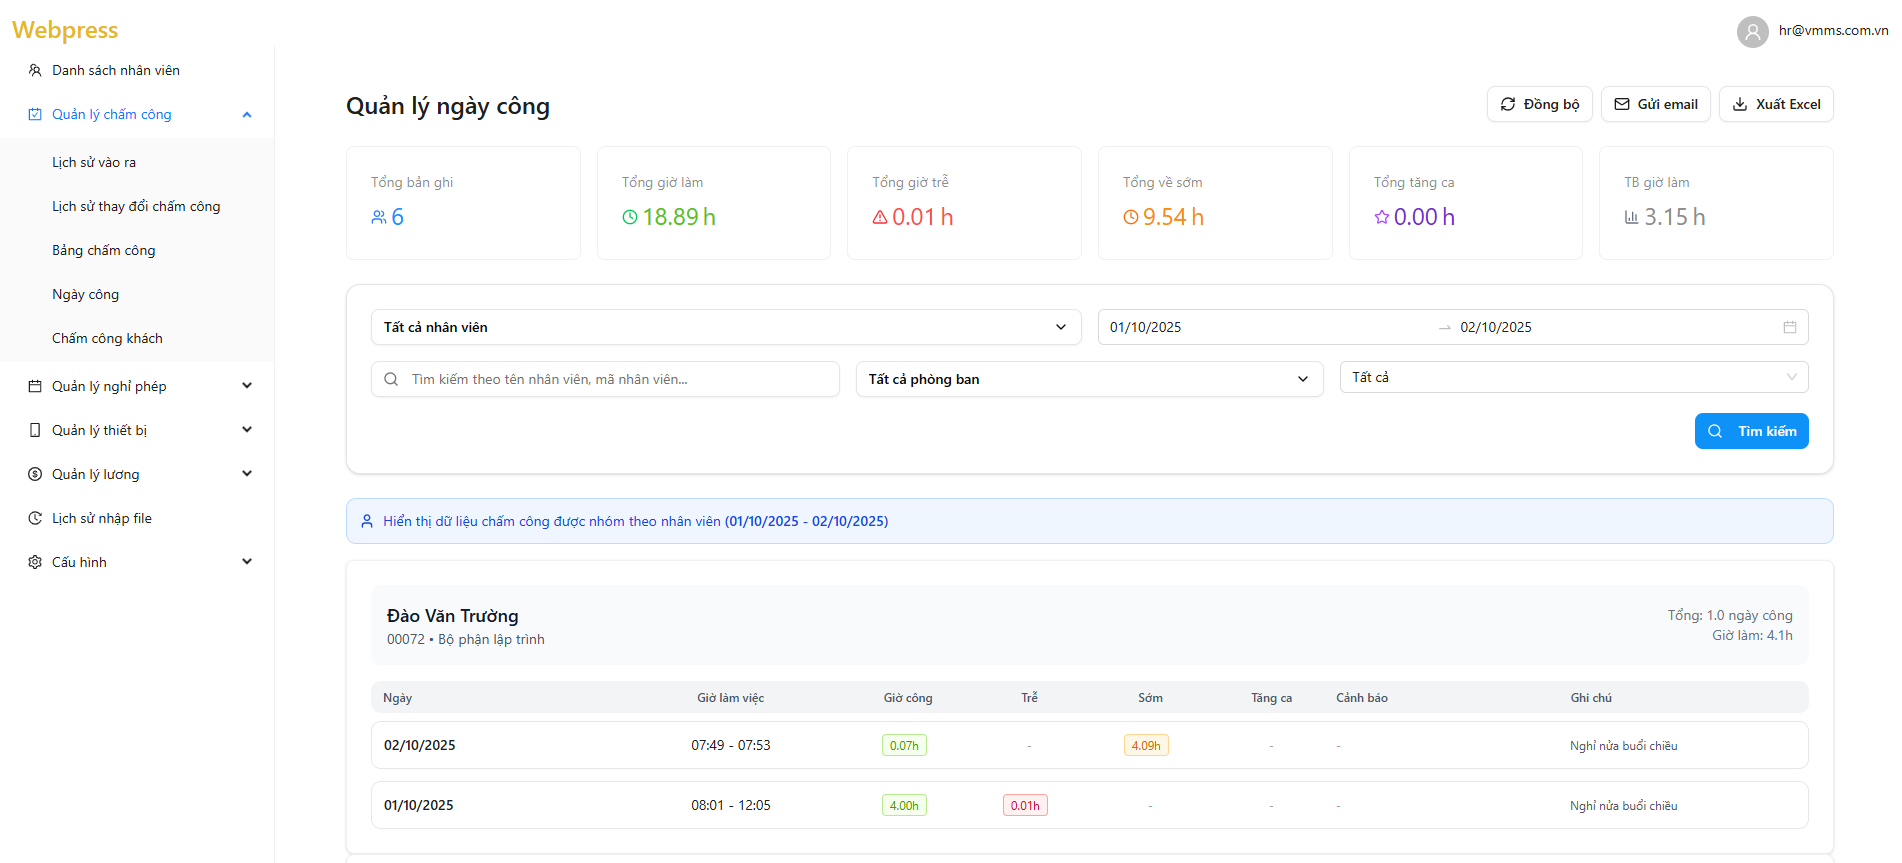This screenshot has height=863, width=1902.
Task: Open Bảng chấm công menu item
Action: [104, 250]
